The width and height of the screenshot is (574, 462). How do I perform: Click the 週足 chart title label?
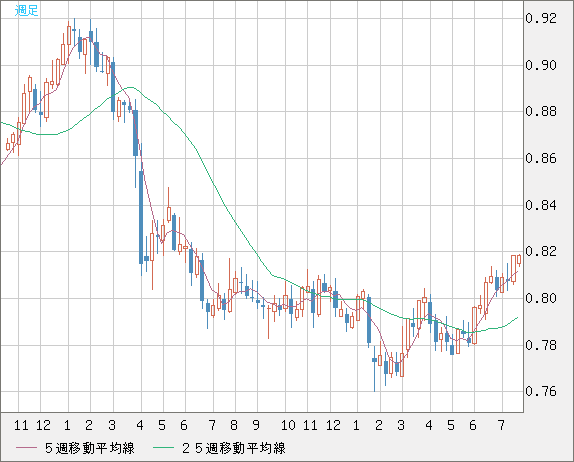[26, 10]
